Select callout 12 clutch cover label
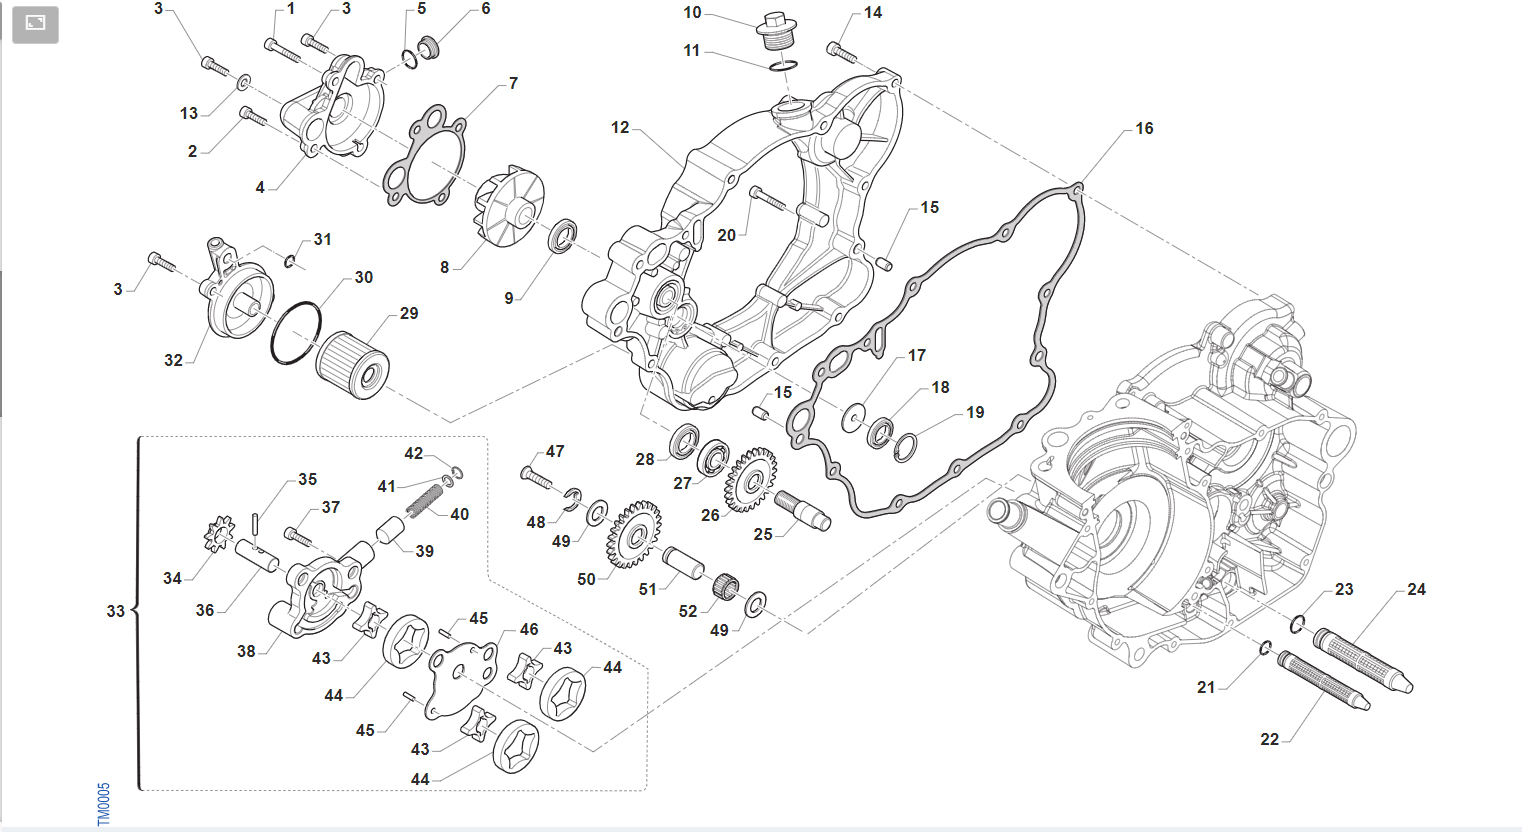The height and width of the screenshot is (832, 1522). click(620, 128)
